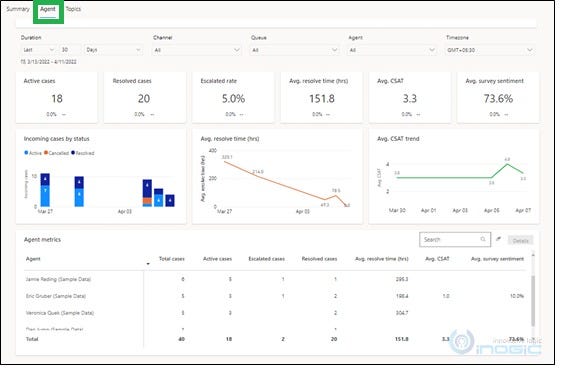Open the Topics tab
This screenshot has height=373, width=561.
(x=73, y=9)
